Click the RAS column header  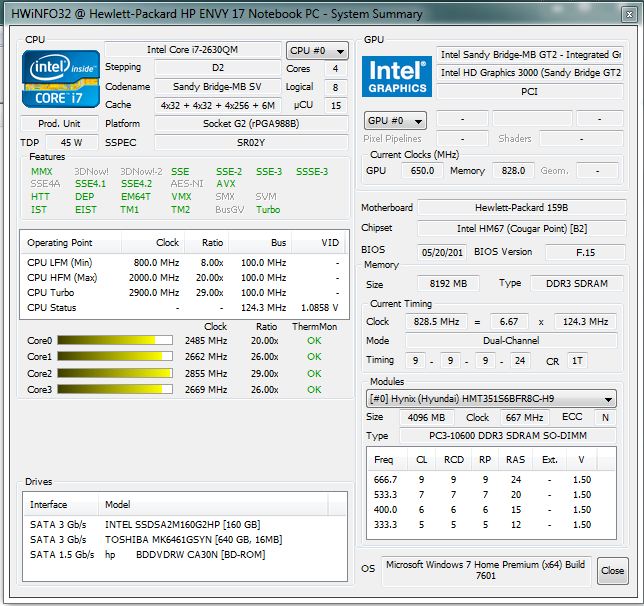(x=515, y=459)
